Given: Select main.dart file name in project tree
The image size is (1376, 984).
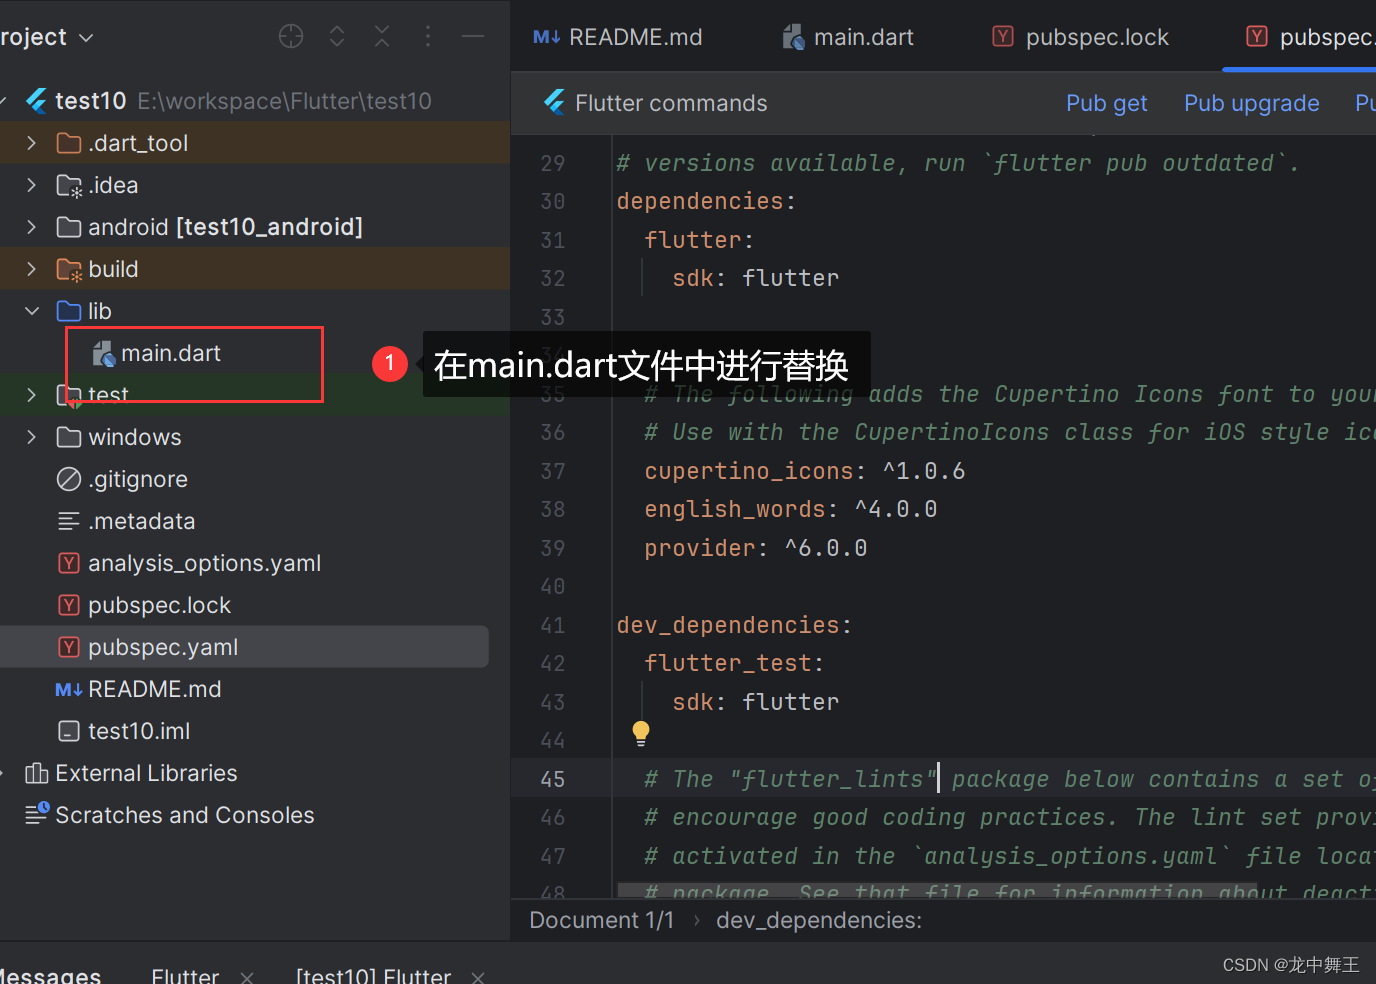Looking at the screenshot, I should [171, 353].
